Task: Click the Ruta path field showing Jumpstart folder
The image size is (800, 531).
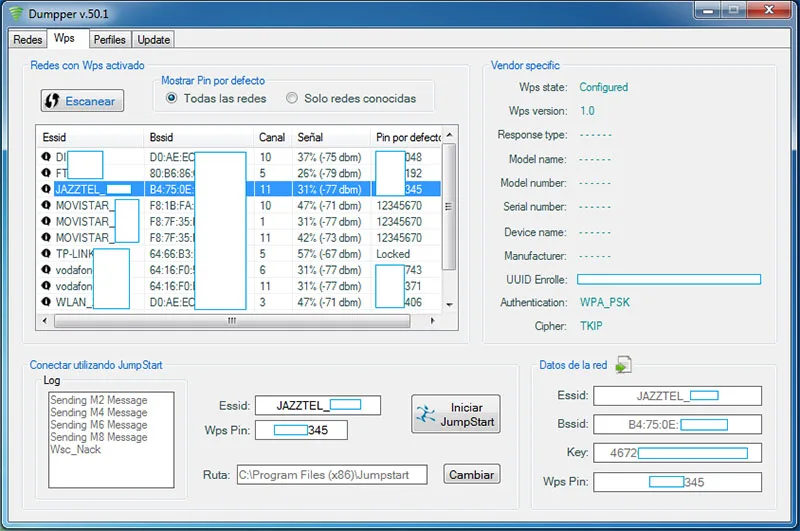Action: (332, 474)
